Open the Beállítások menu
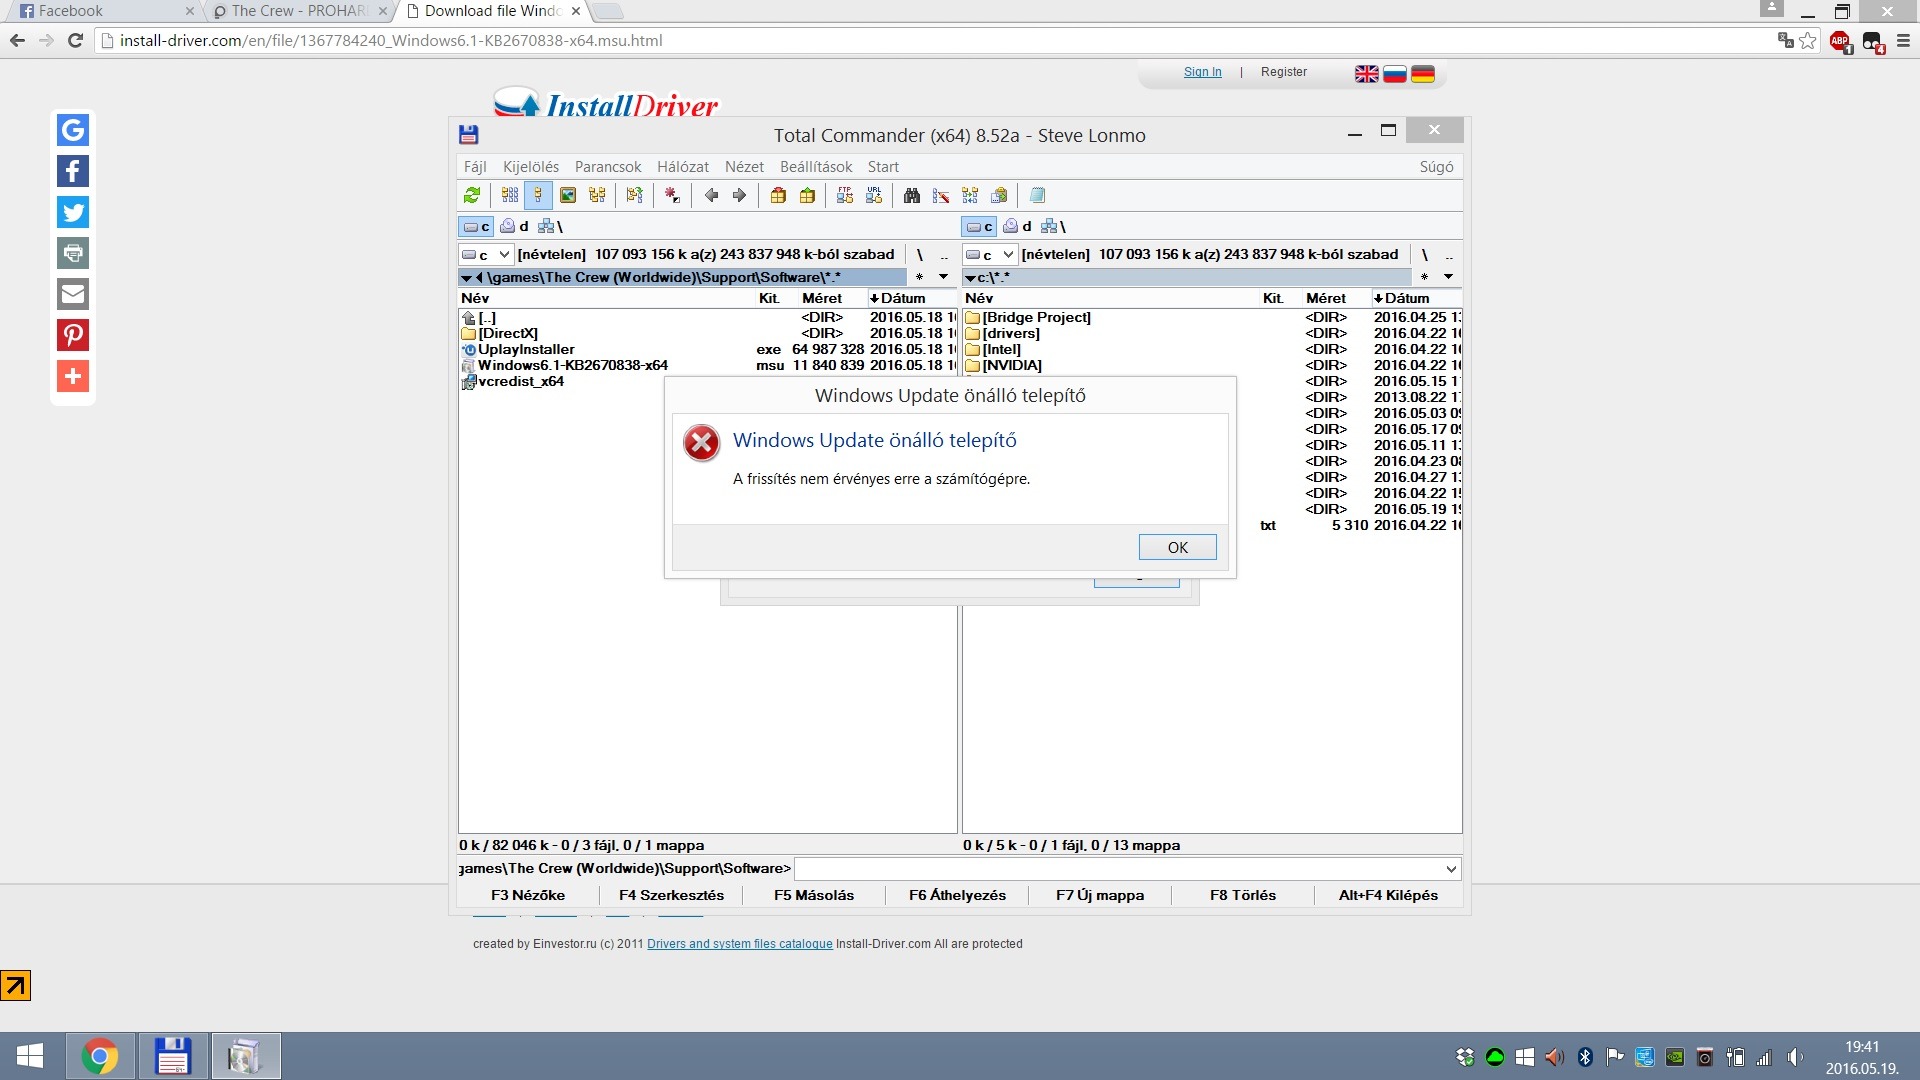 click(815, 167)
